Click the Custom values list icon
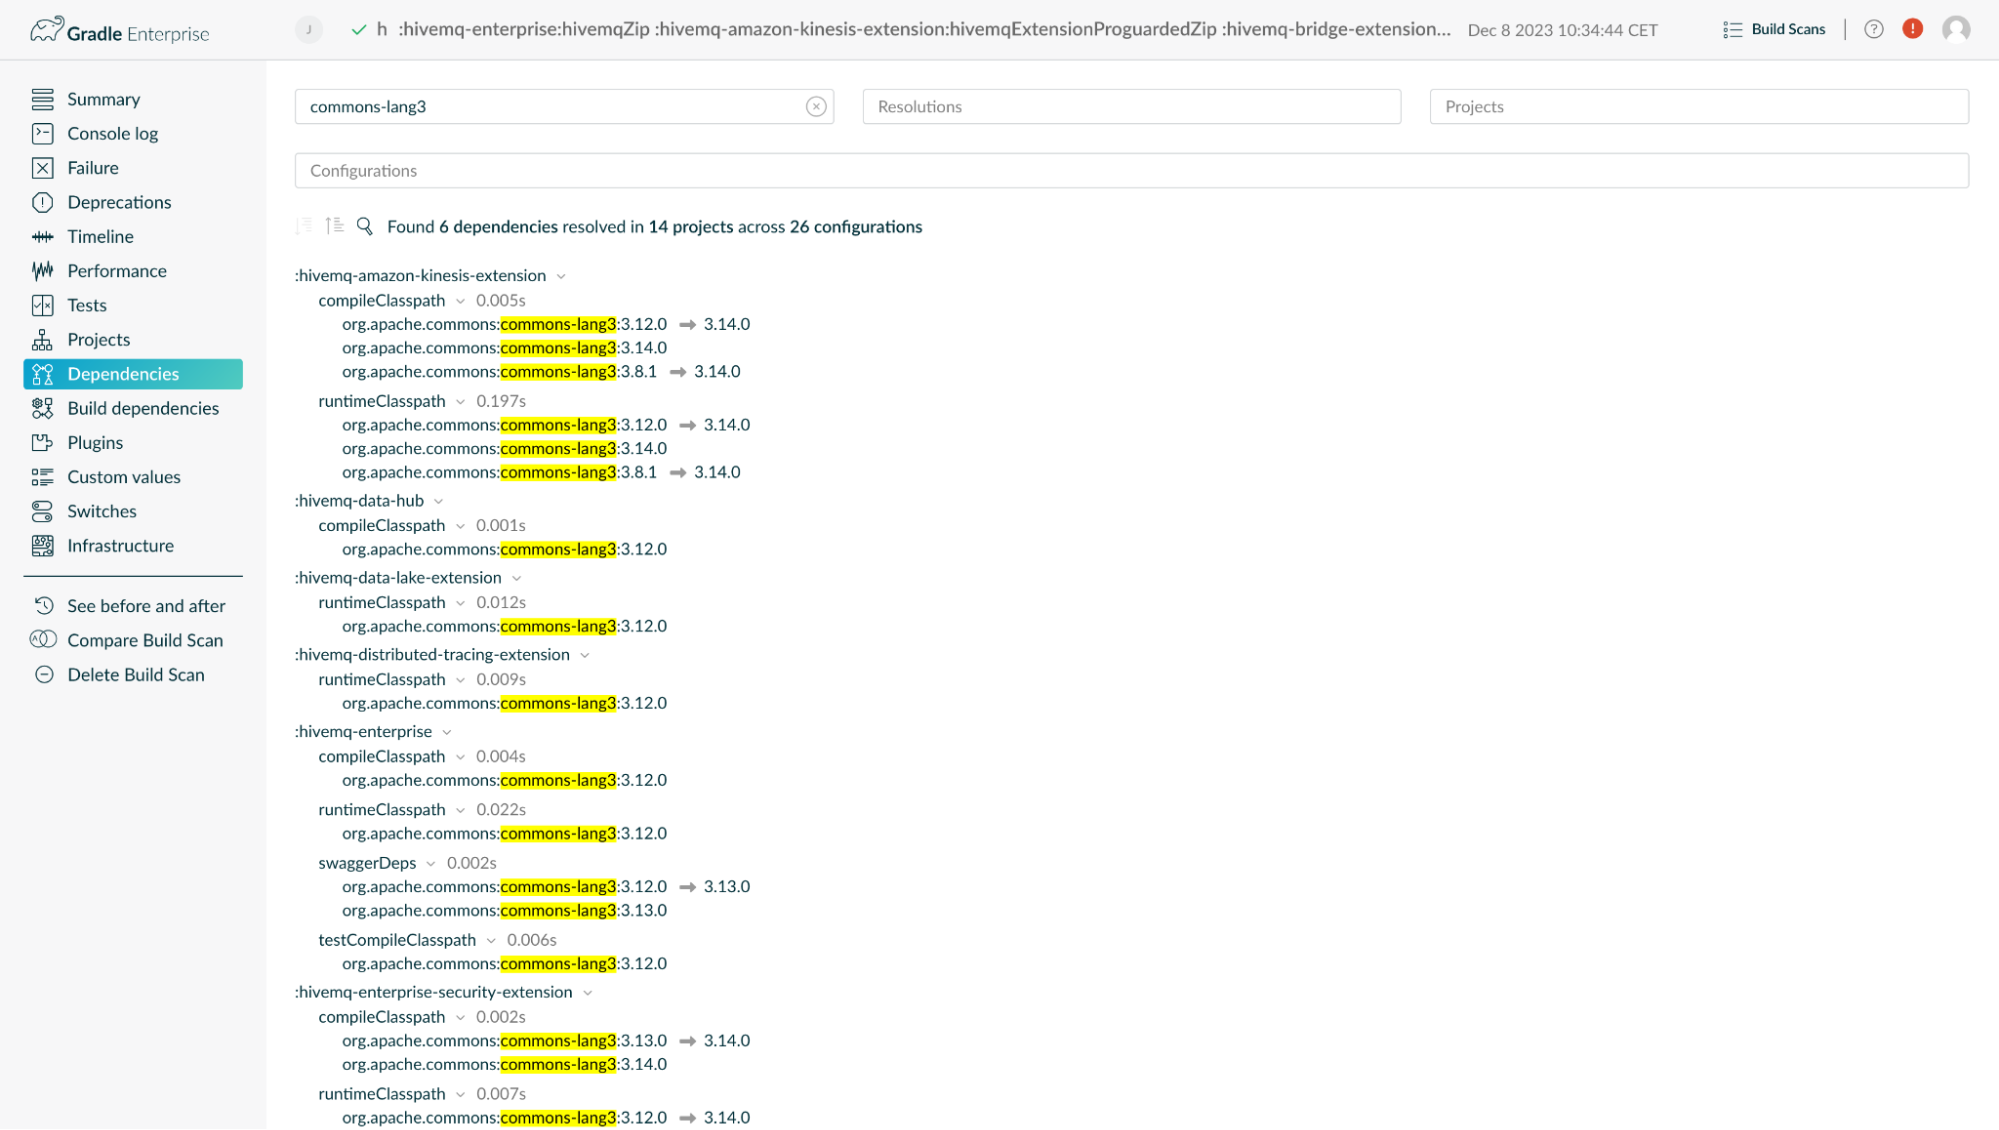1999x1130 pixels. [42, 477]
